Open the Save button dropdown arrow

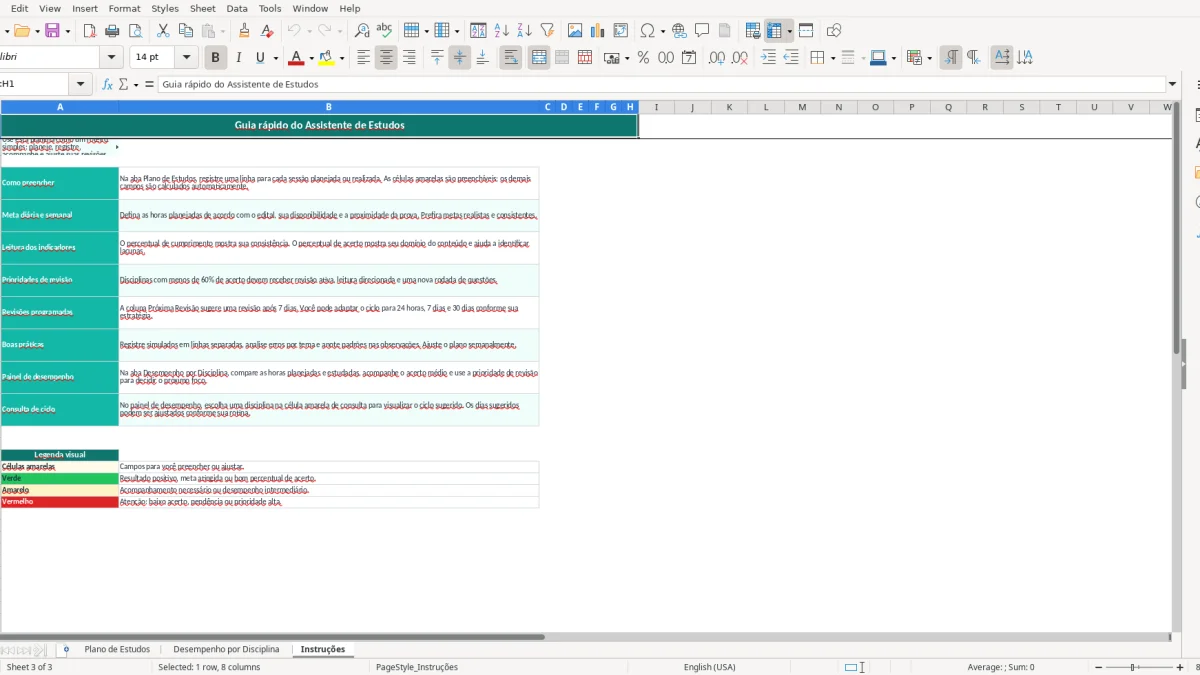coord(68,31)
